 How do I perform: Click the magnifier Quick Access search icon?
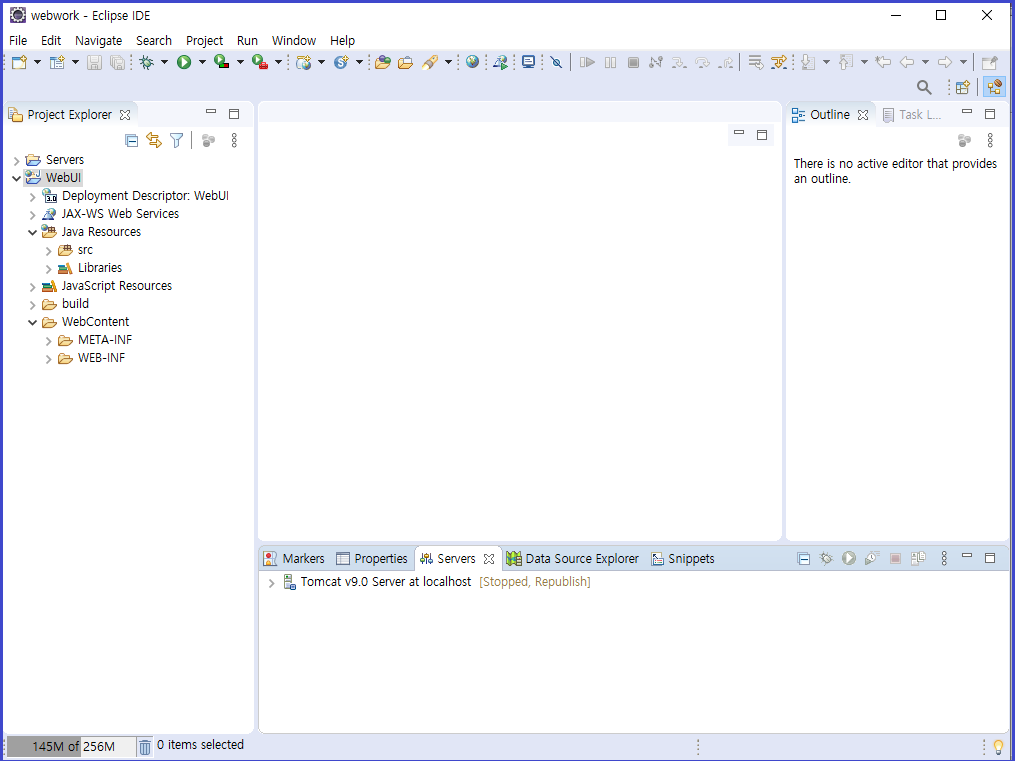[924, 87]
